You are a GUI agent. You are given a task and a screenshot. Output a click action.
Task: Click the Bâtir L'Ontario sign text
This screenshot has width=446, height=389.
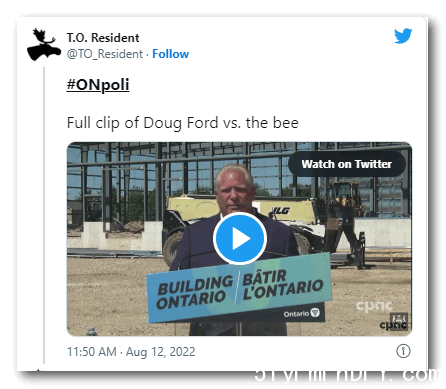(x=283, y=284)
